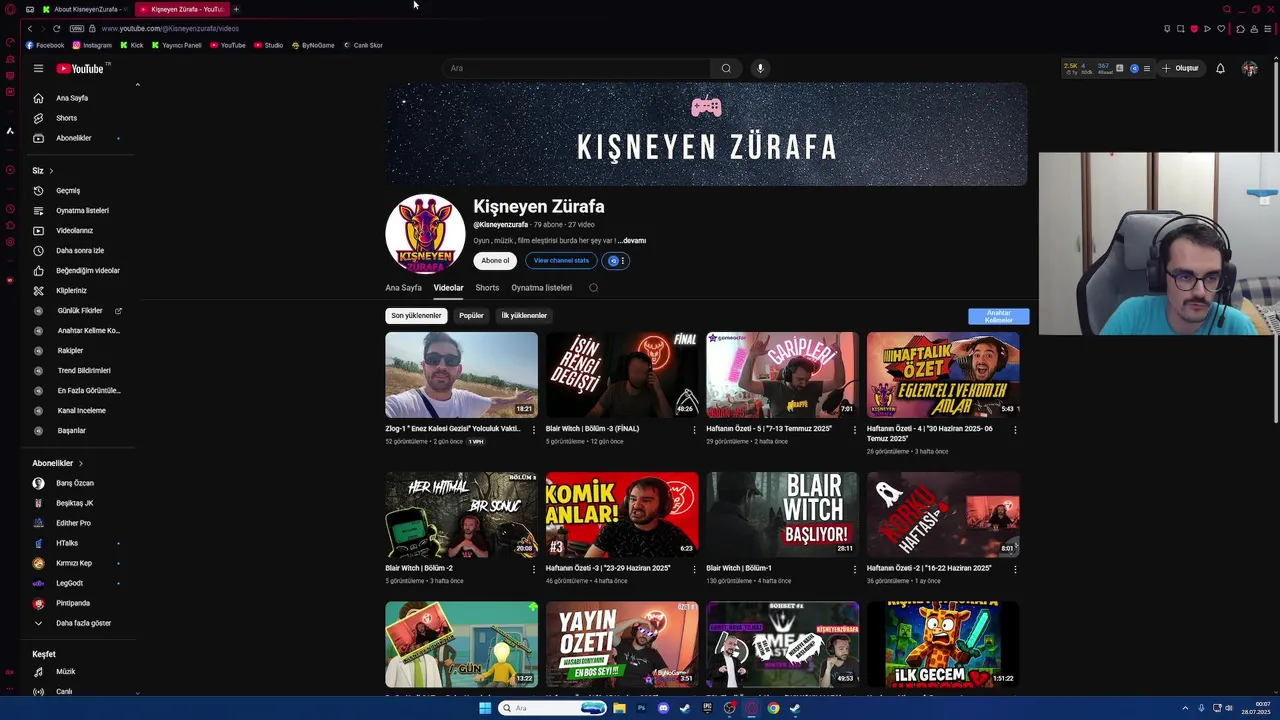Image resolution: width=1280 pixels, height=720 pixels.
Task: Click the search magnifier button
Action: click(726, 68)
